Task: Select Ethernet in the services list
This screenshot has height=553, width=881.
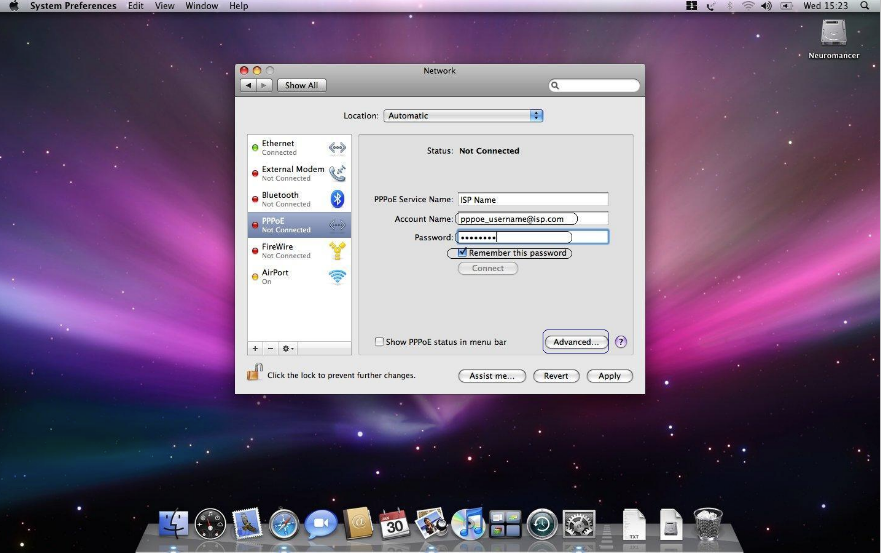Action: click(299, 148)
